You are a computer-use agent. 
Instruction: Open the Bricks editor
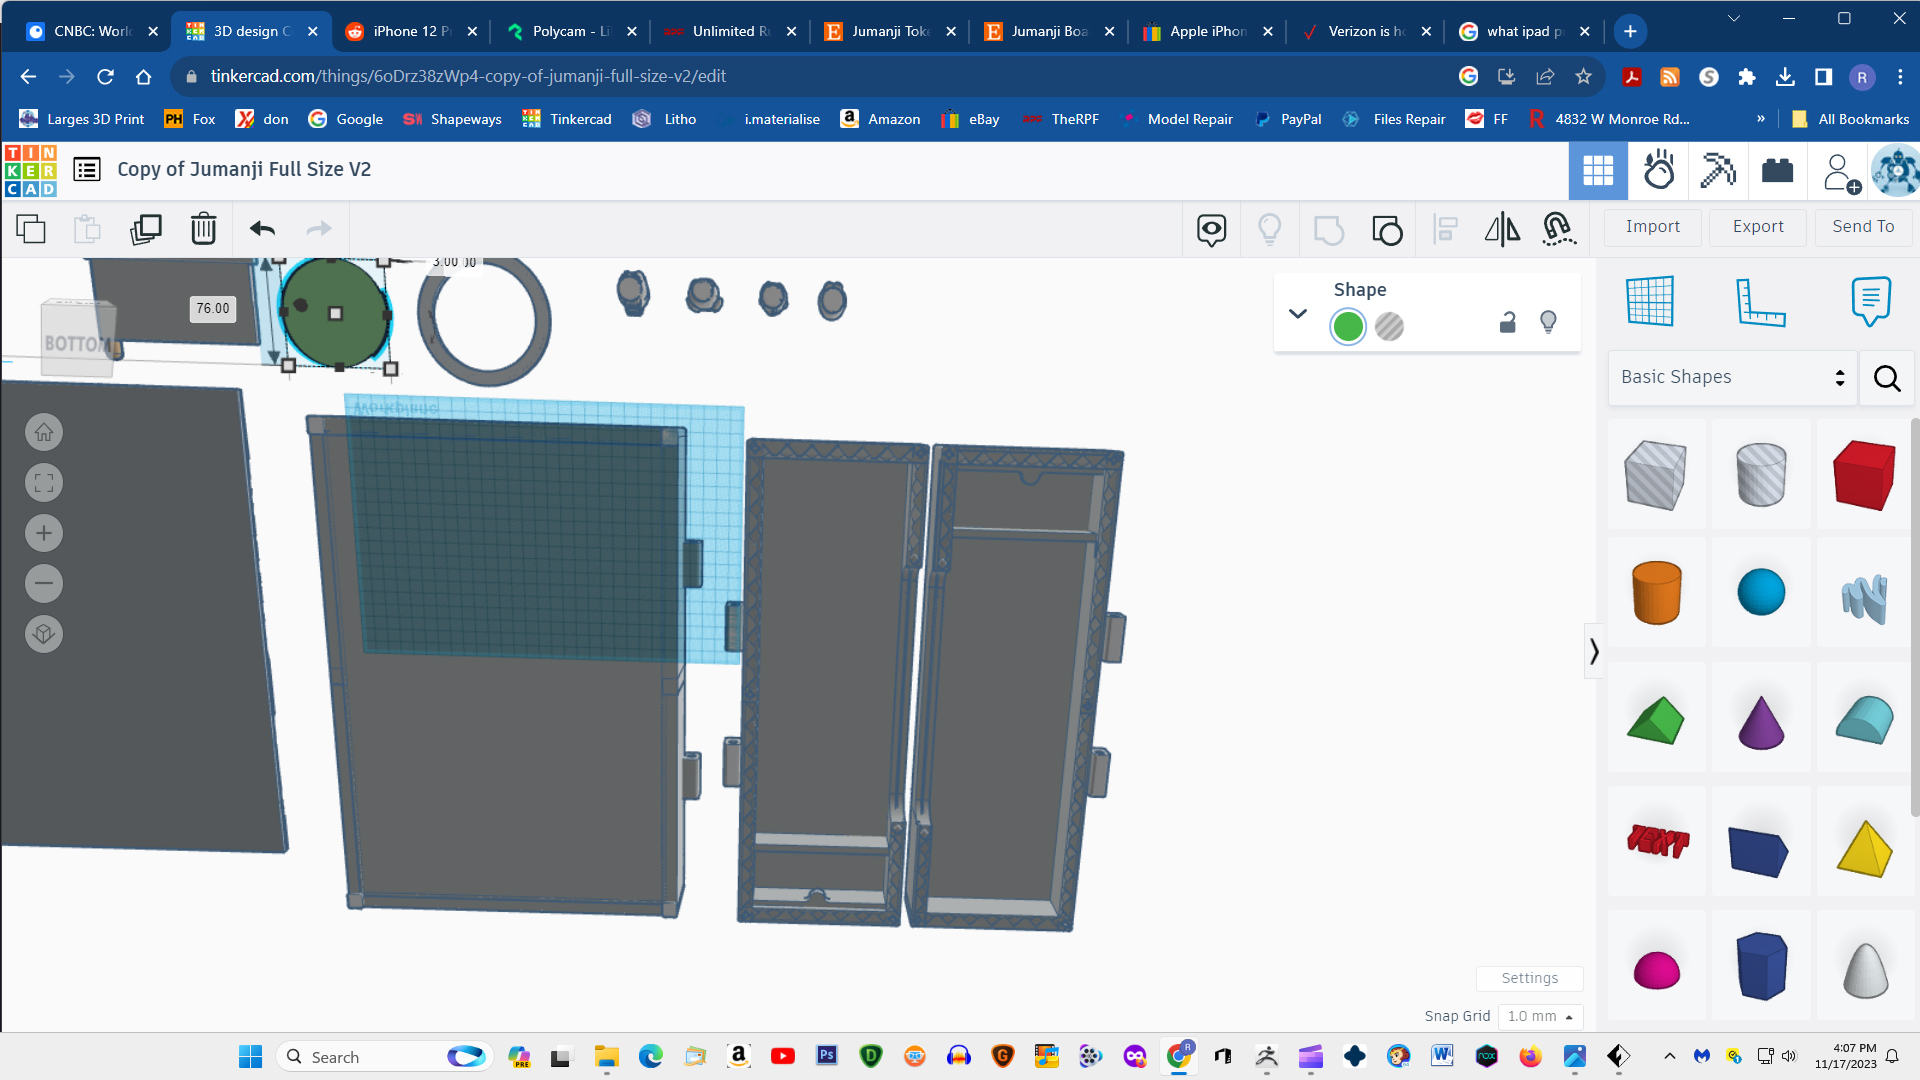[x=1777, y=171]
